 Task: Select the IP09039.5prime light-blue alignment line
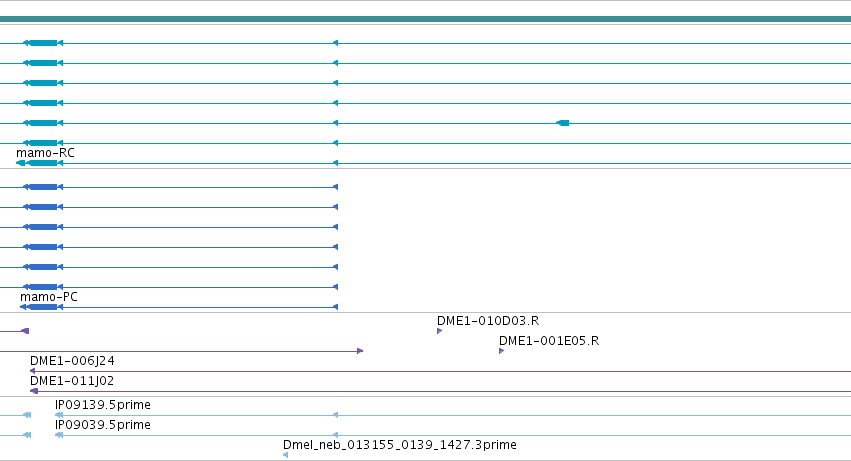tap(453, 435)
